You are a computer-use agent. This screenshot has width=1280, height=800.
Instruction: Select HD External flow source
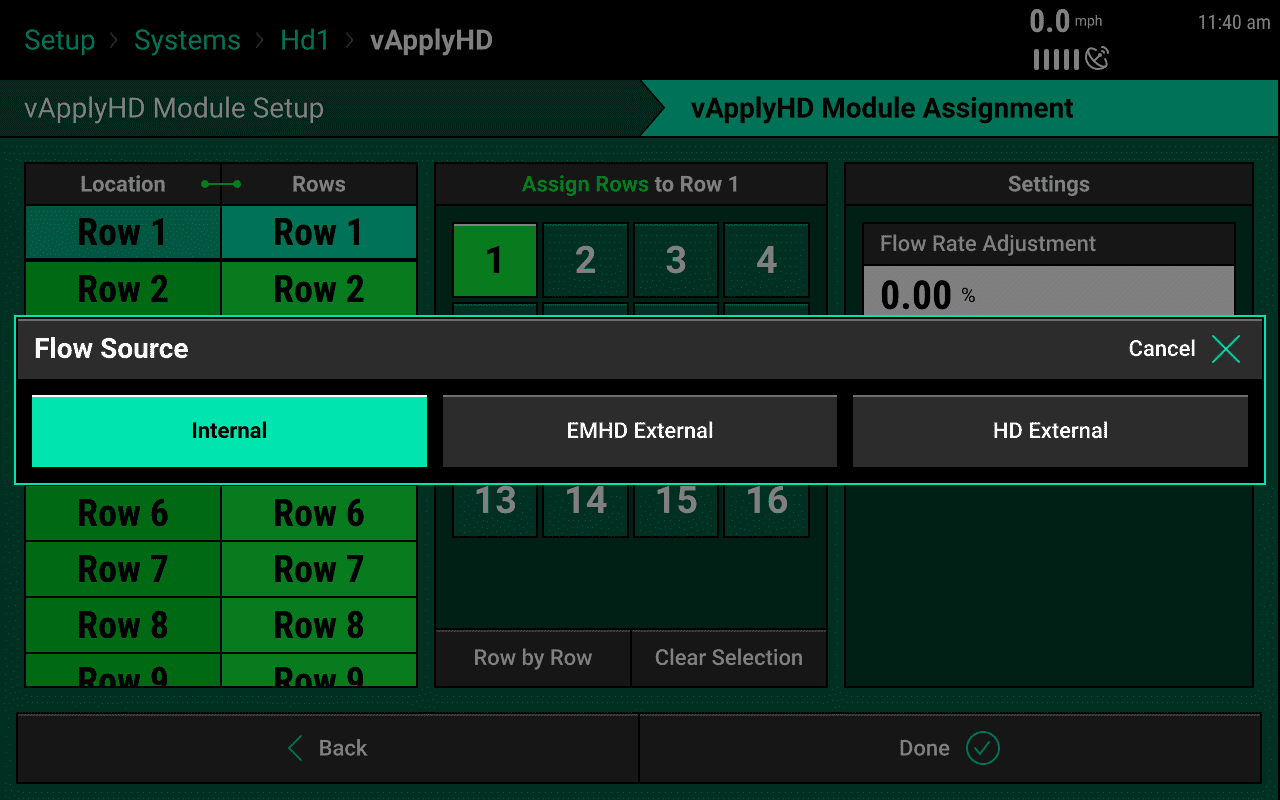pos(1050,430)
